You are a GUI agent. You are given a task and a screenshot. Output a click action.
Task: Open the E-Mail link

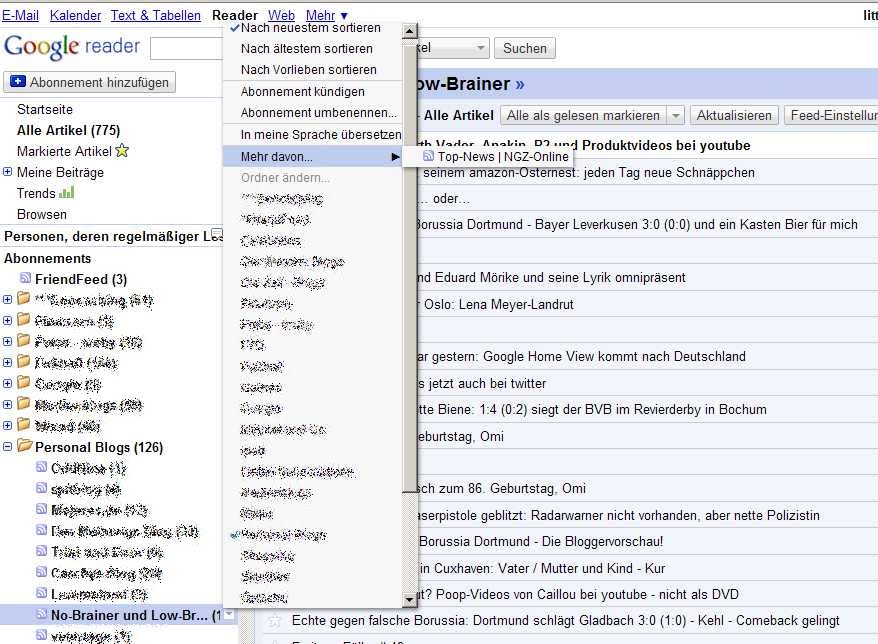pos(20,16)
